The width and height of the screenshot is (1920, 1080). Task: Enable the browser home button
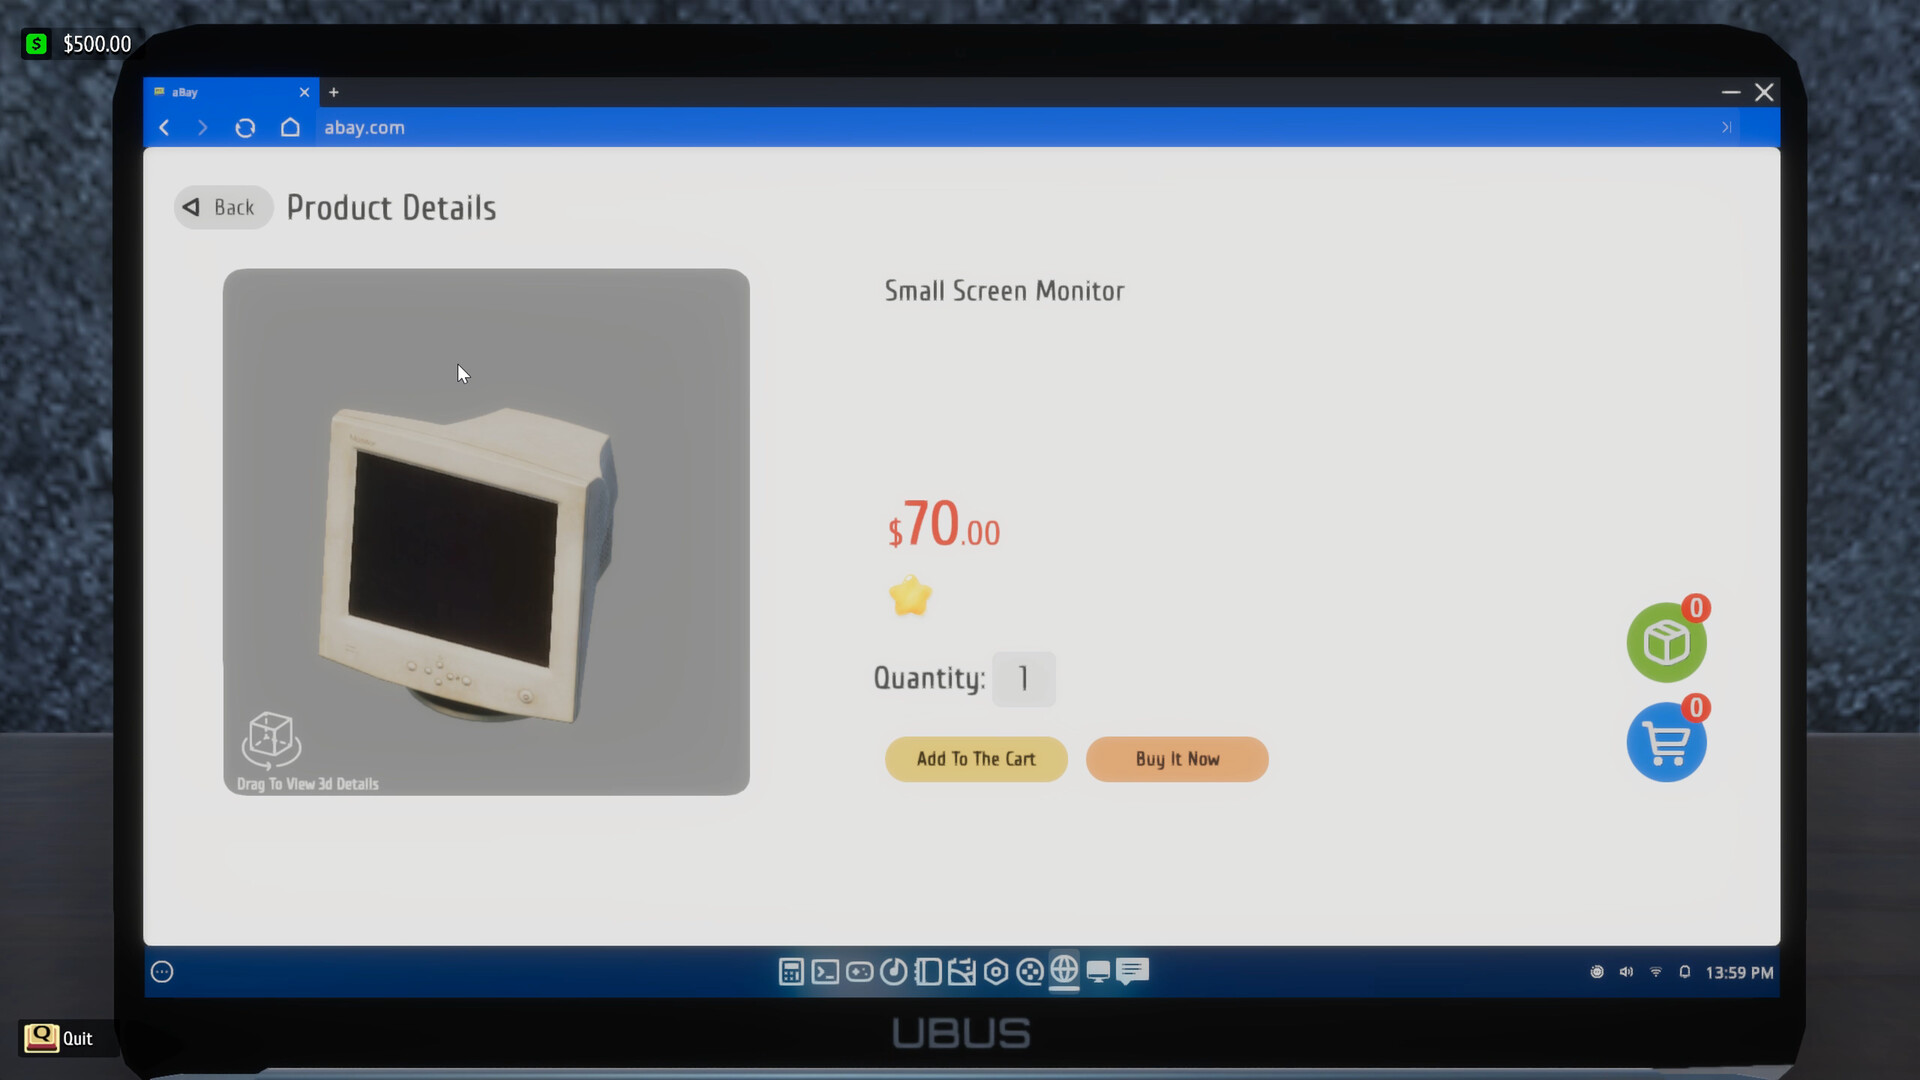tap(289, 128)
